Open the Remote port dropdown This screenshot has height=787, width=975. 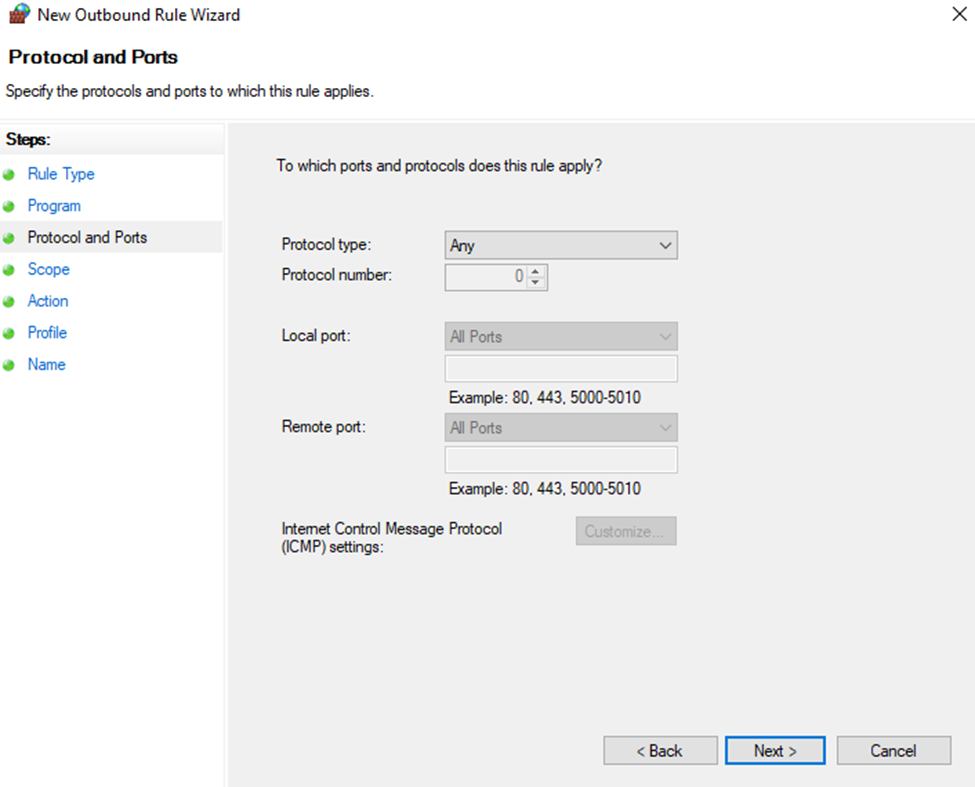pyautogui.click(x=561, y=428)
